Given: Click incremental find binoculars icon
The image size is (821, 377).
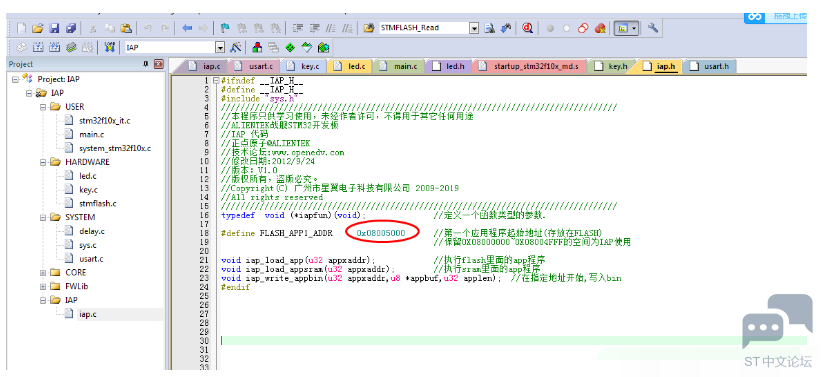Looking at the screenshot, I should pos(506,28).
